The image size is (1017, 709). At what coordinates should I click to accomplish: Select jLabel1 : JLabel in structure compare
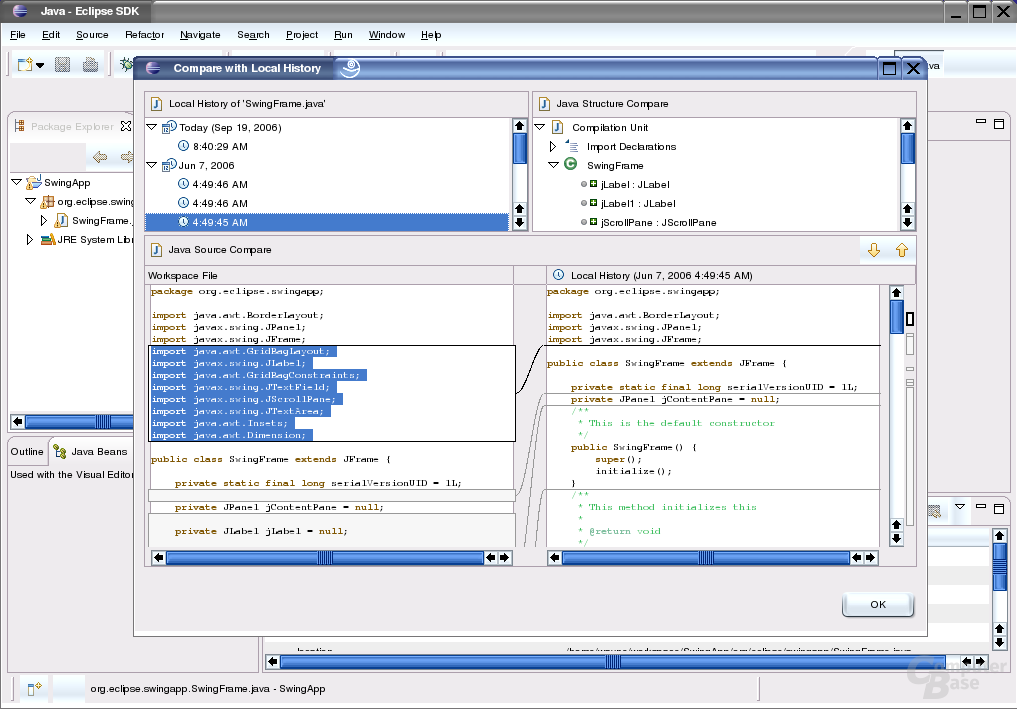tap(638, 204)
